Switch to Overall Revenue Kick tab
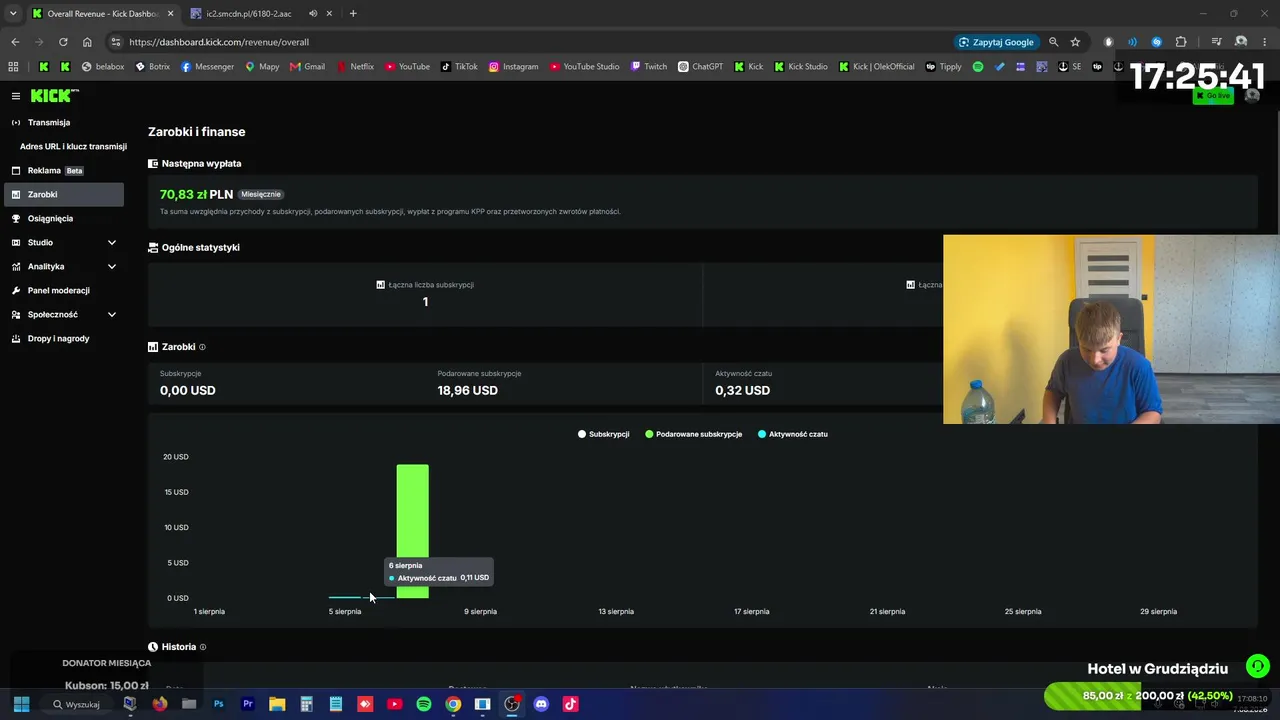 click(x=102, y=14)
